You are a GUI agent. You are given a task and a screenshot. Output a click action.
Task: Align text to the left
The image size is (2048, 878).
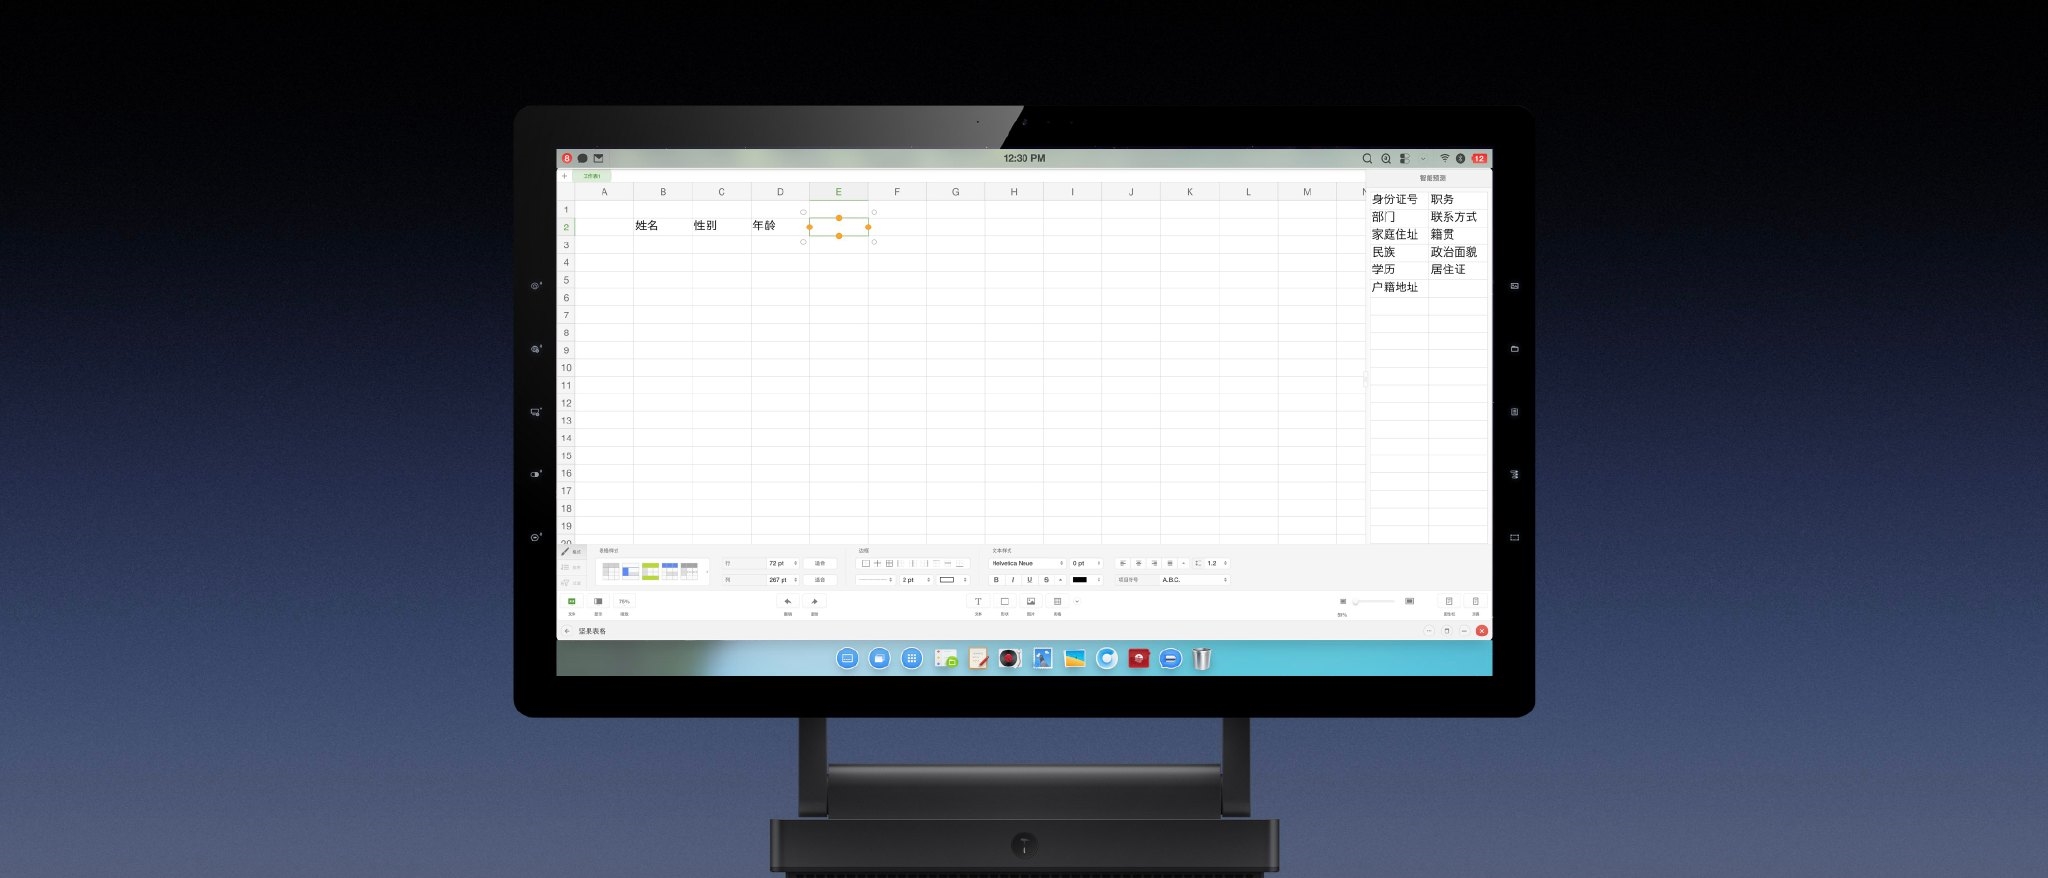pos(1123,564)
